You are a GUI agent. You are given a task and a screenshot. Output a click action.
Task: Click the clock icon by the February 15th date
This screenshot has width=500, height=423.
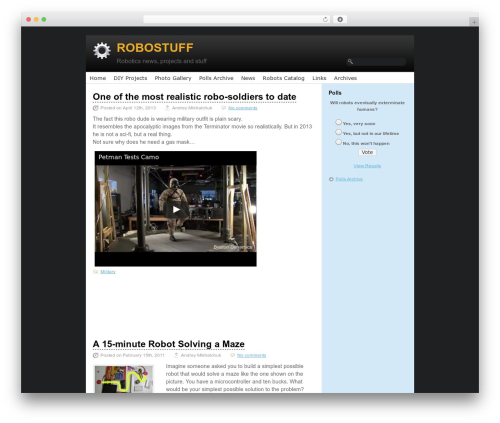(96, 355)
